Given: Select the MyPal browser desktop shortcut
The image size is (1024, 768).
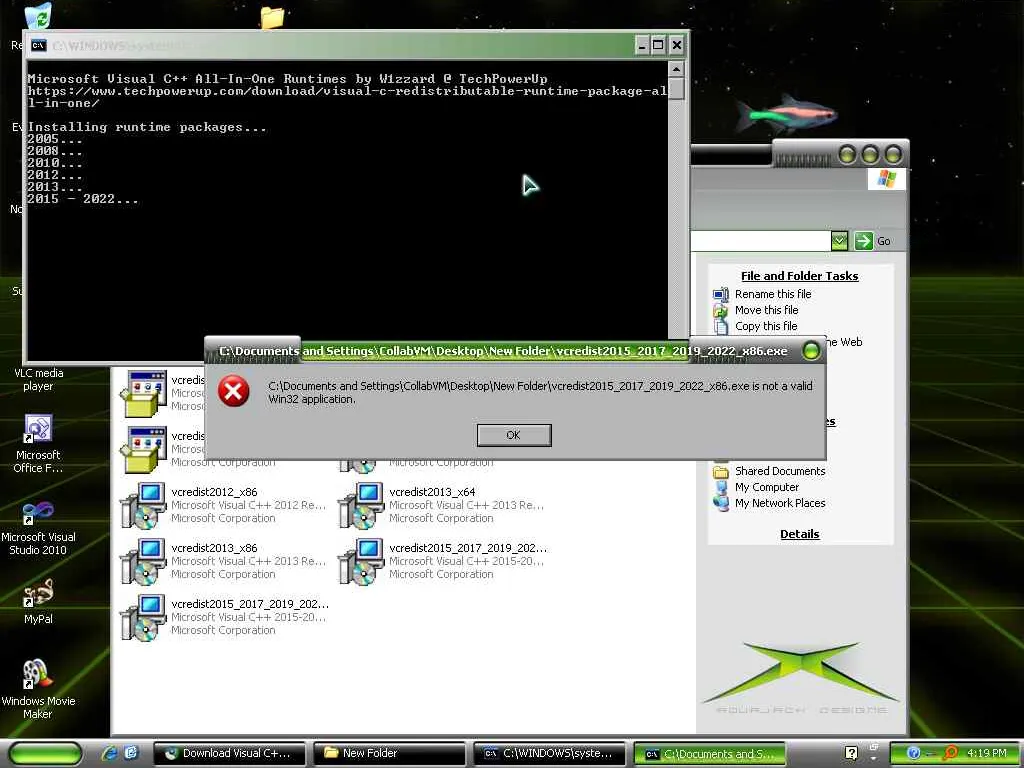Looking at the screenshot, I should pyautogui.click(x=38, y=601).
